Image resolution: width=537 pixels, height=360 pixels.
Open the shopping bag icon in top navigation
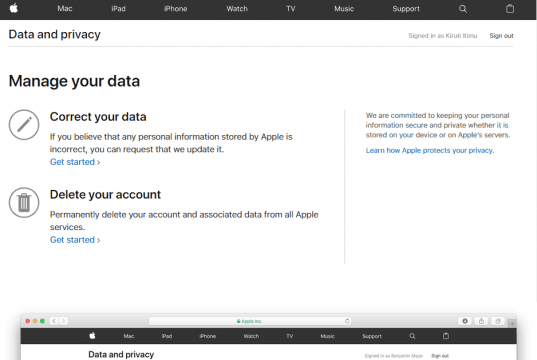(x=510, y=9)
